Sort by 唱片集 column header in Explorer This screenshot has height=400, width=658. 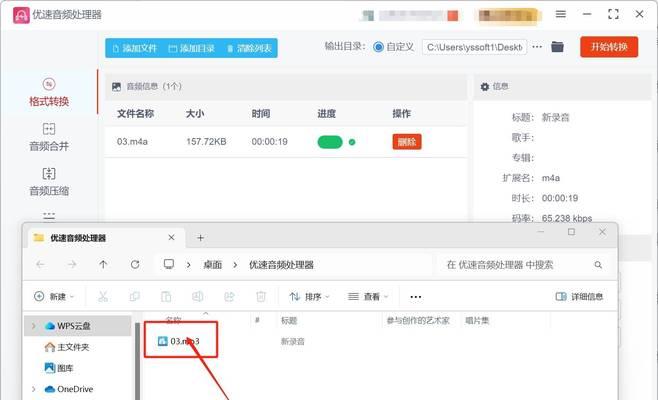point(477,321)
